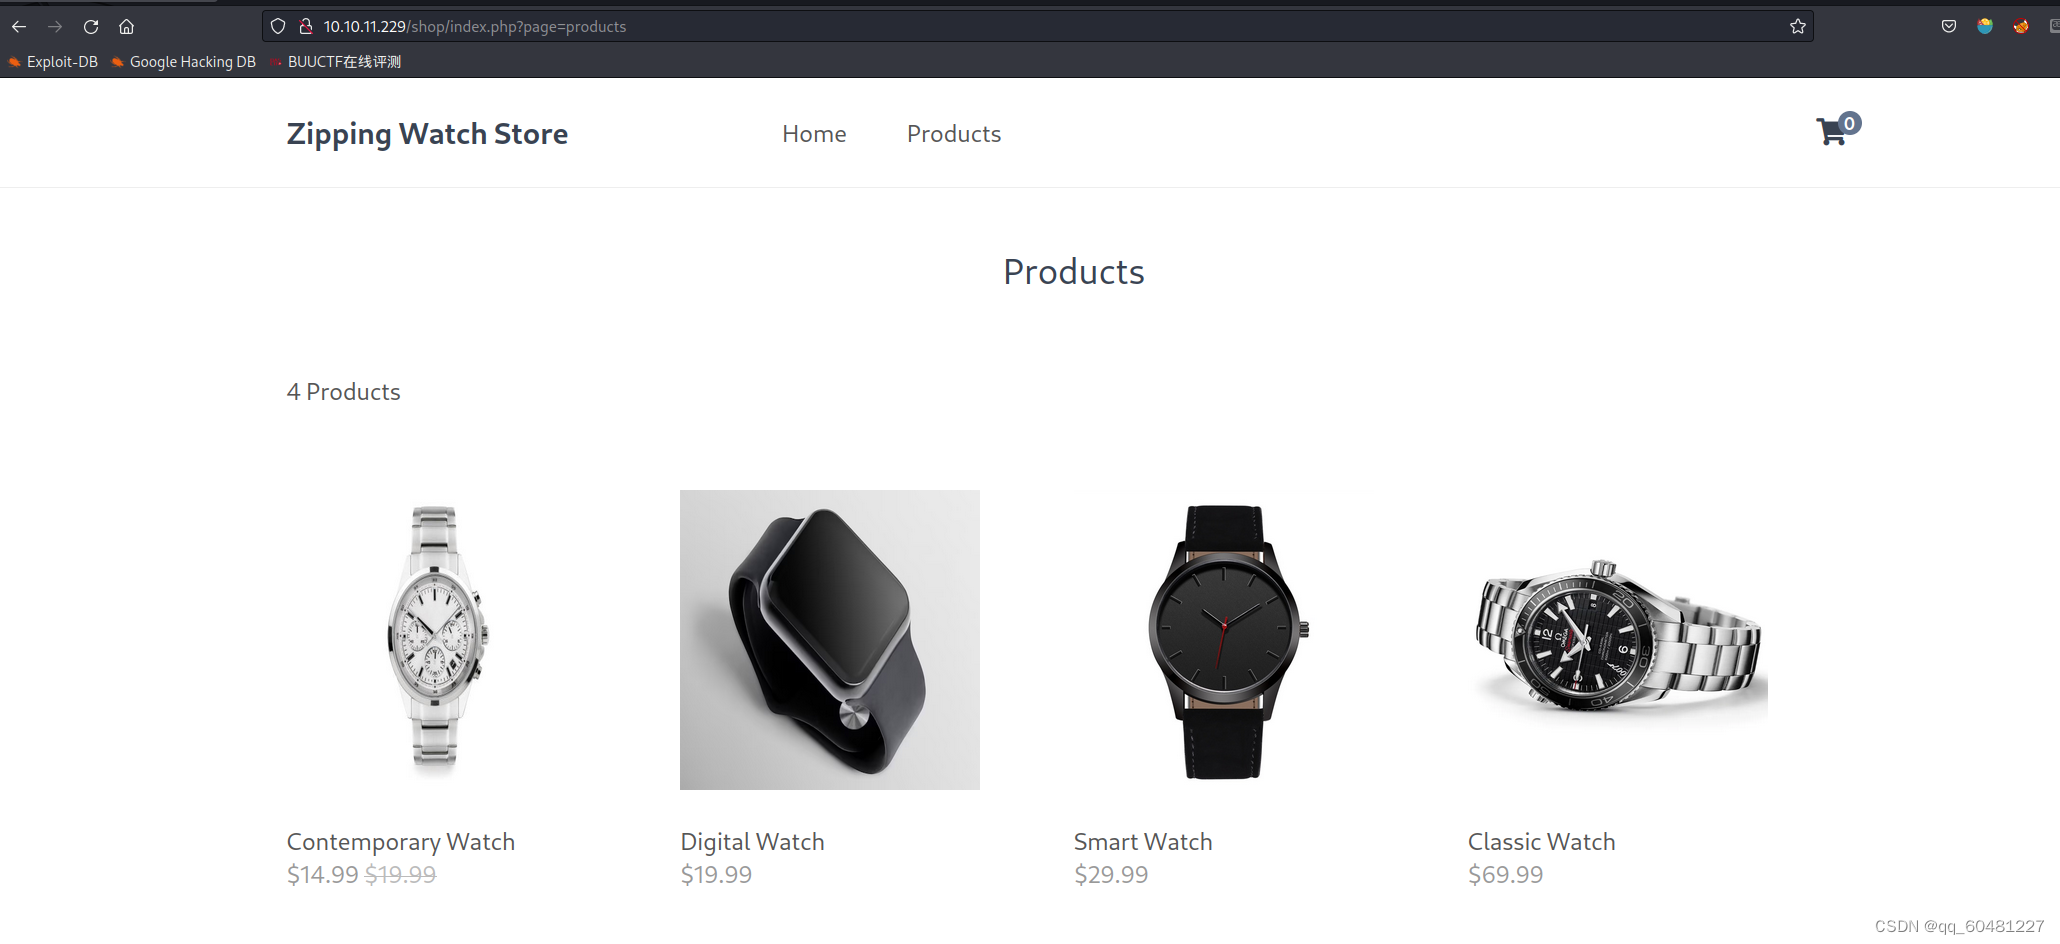Screen dimensions: 2060x944
Task: Open the Google Hacking DB bookmark
Action: pos(184,62)
